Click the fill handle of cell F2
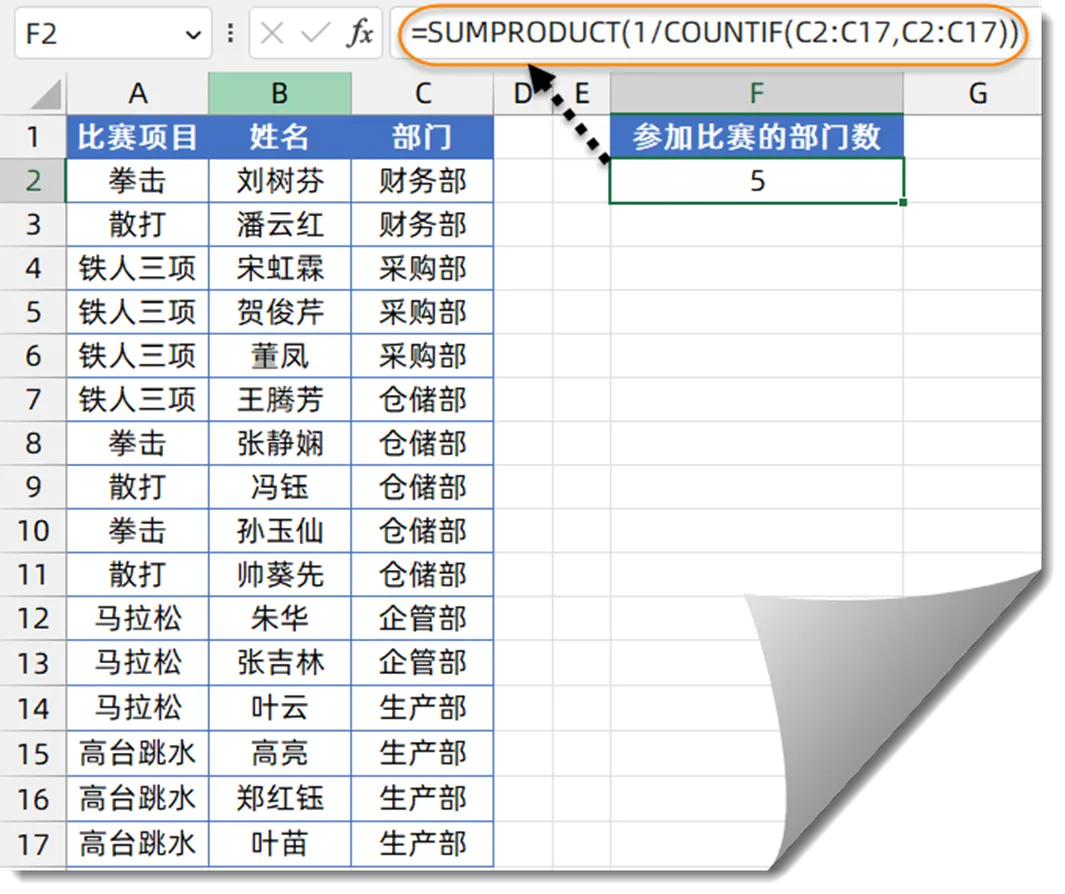The image size is (1065, 894). pyautogui.click(x=903, y=202)
